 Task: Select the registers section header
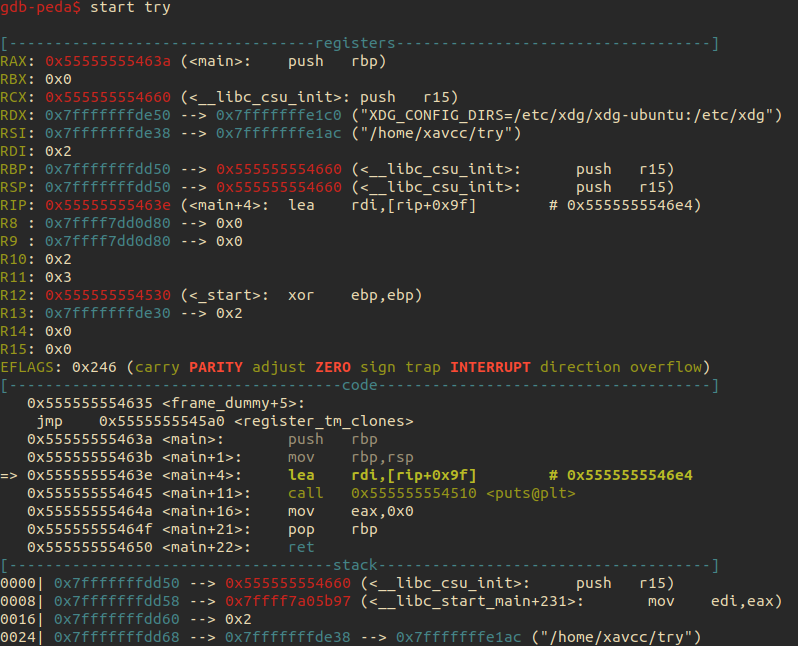coord(355,44)
